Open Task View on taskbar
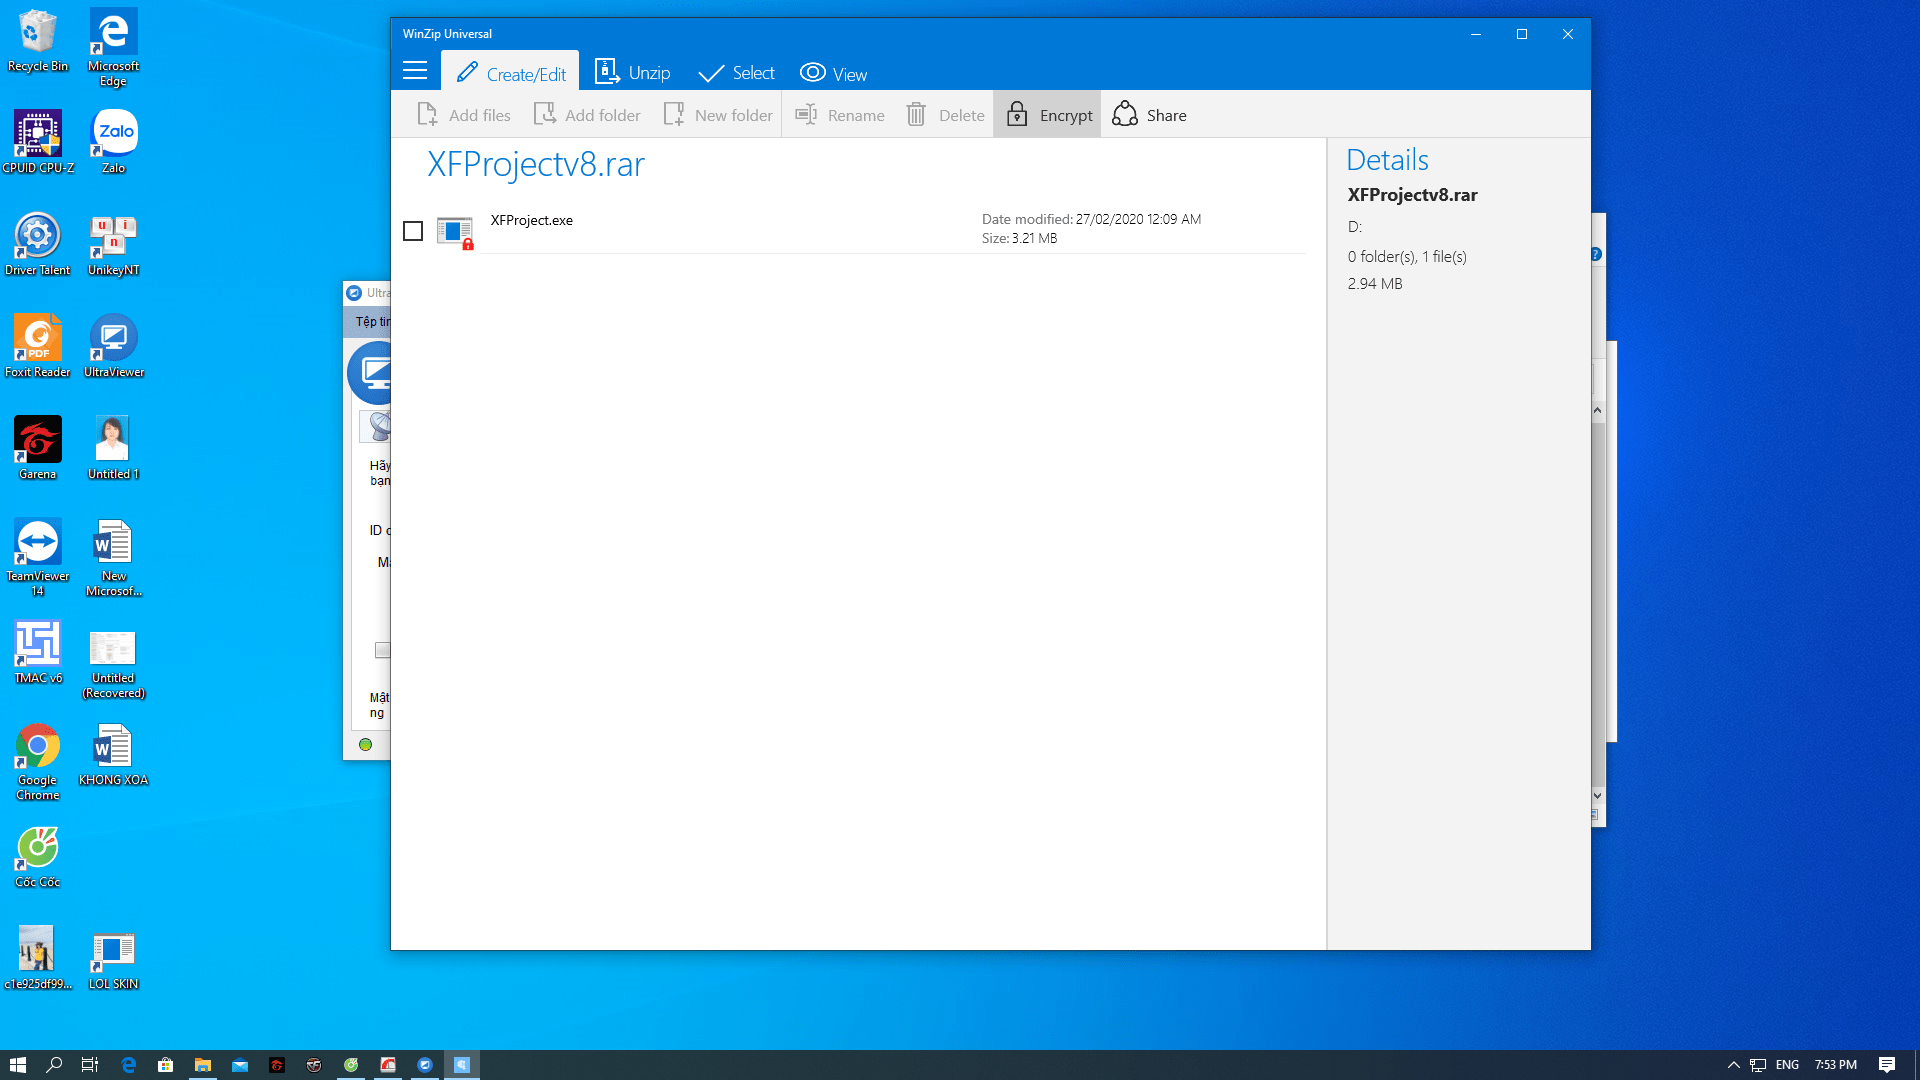This screenshot has height=1080, width=1920. pos(90,1065)
